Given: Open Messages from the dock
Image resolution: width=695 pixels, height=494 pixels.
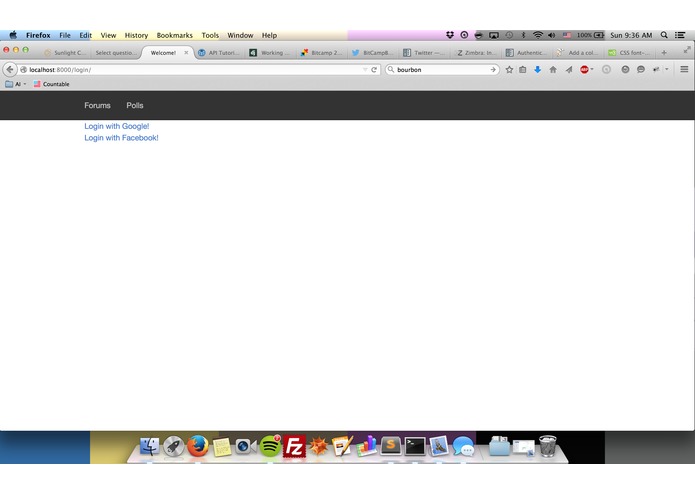Looking at the screenshot, I should 463,447.
